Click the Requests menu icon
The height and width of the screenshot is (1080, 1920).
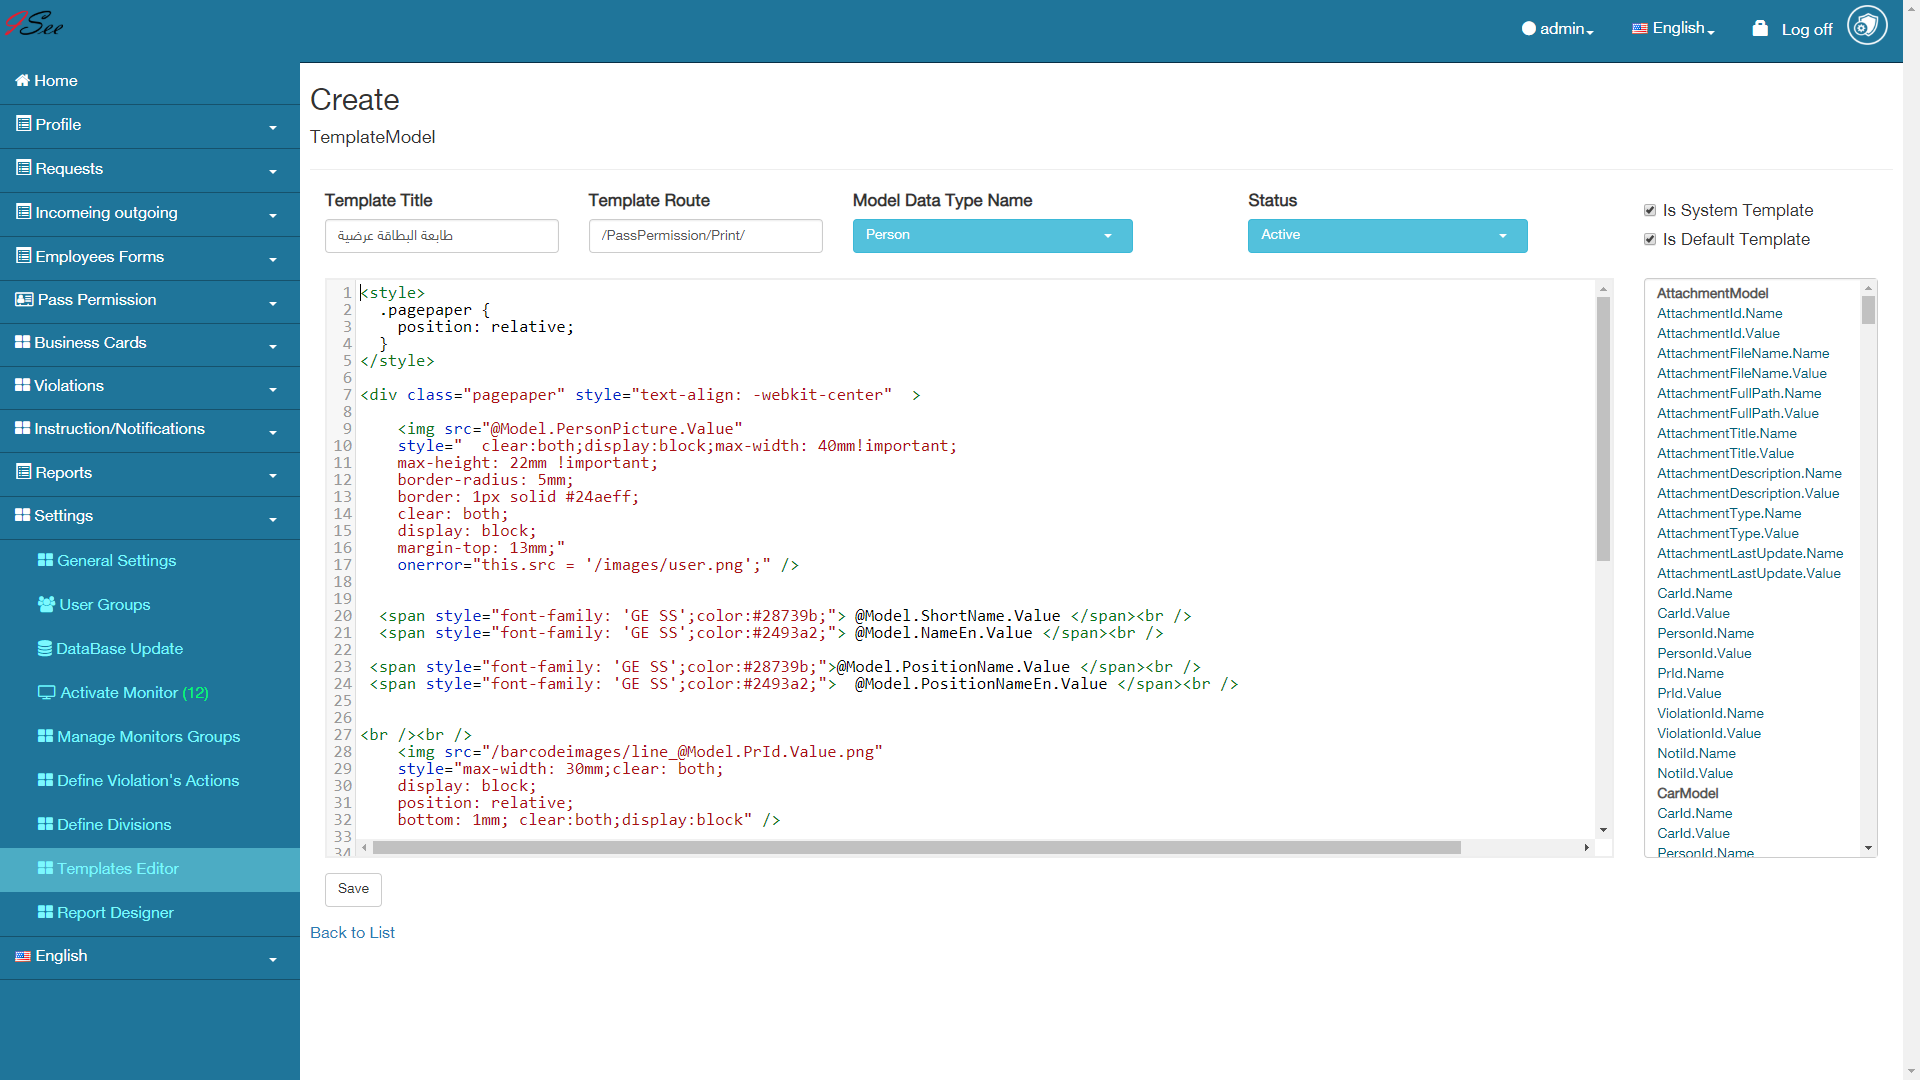[x=23, y=168]
